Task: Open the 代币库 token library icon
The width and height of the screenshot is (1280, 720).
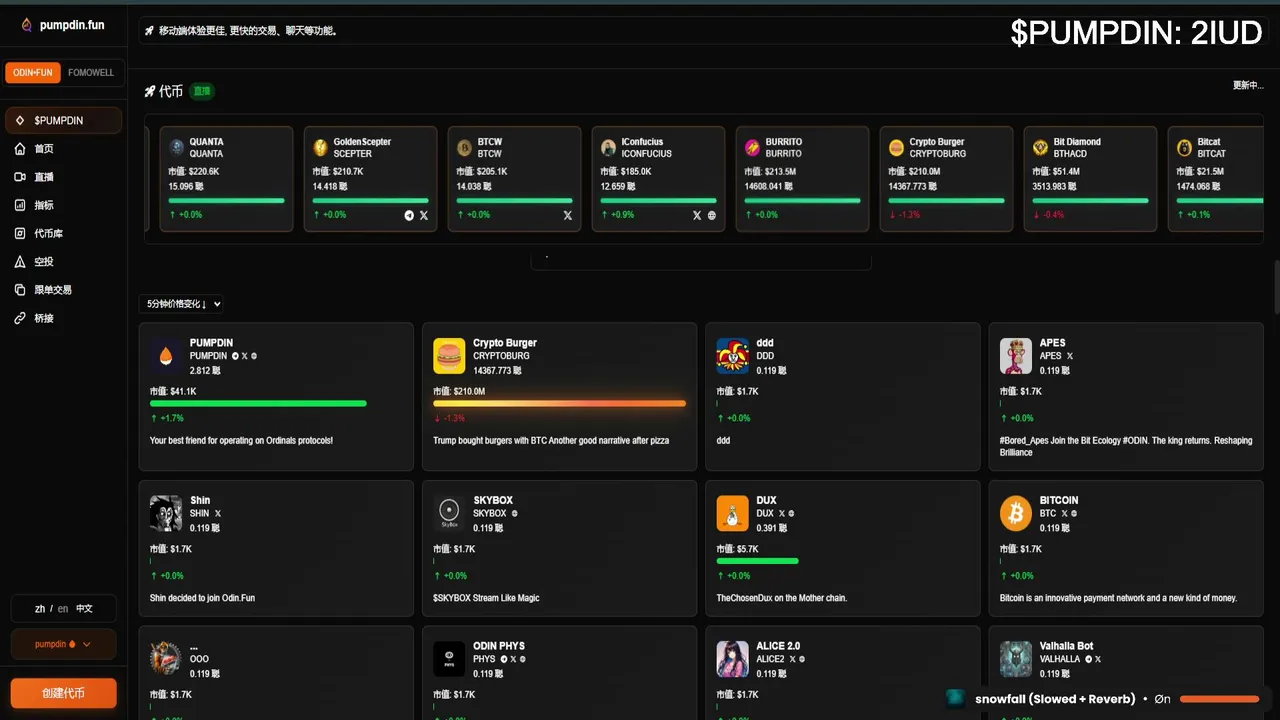Action: (20, 233)
